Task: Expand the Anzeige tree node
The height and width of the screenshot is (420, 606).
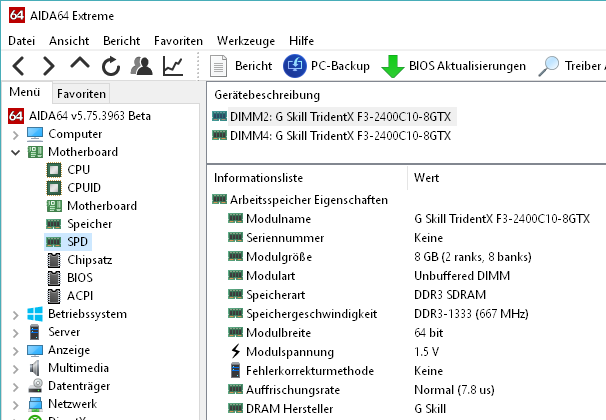Action: (15, 351)
